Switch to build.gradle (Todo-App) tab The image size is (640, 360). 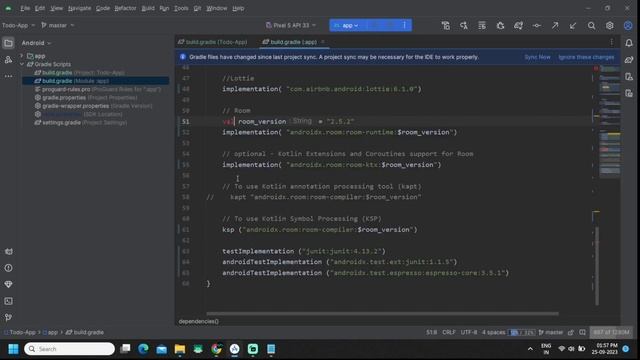(213, 42)
